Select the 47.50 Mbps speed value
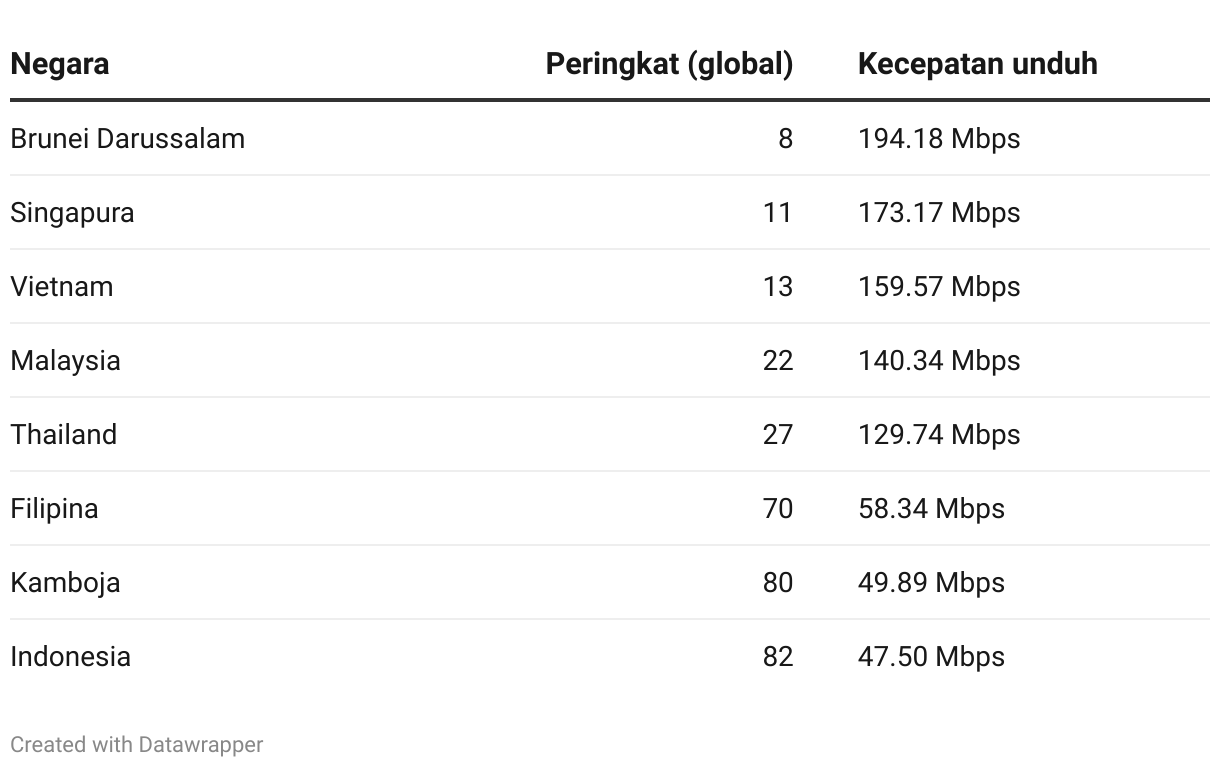This screenshot has width=1220, height=768. pos(931,657)
